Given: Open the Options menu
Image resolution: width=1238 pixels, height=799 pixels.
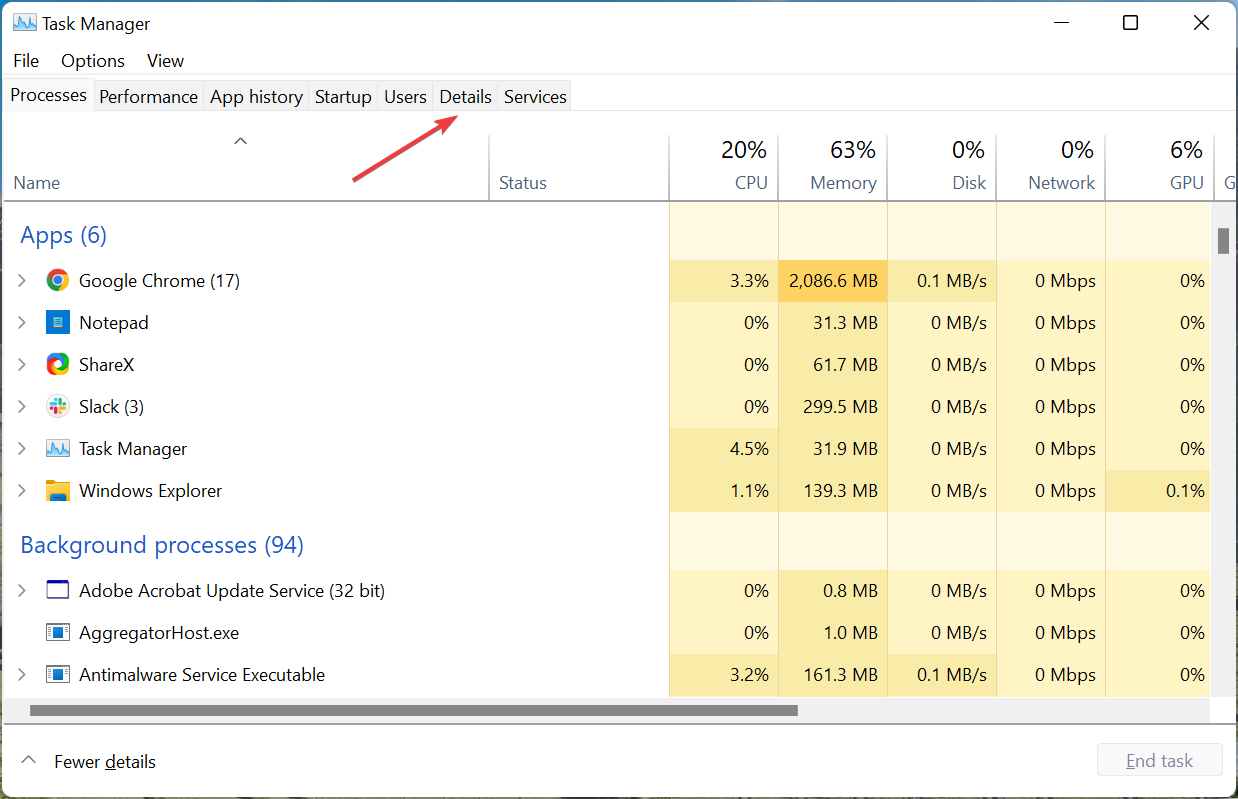Looking at the screenshot, I should [93, 61].
